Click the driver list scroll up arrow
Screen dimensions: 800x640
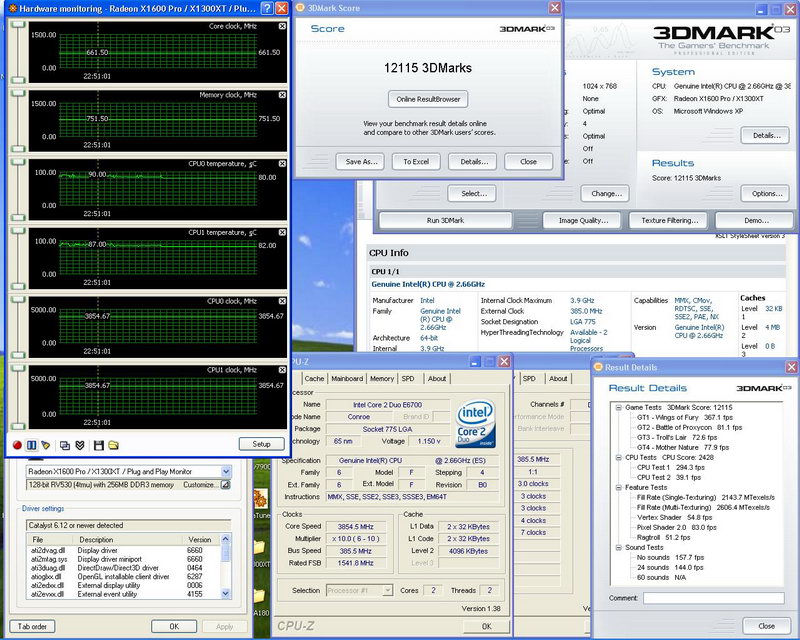click(x=226, y=539)
